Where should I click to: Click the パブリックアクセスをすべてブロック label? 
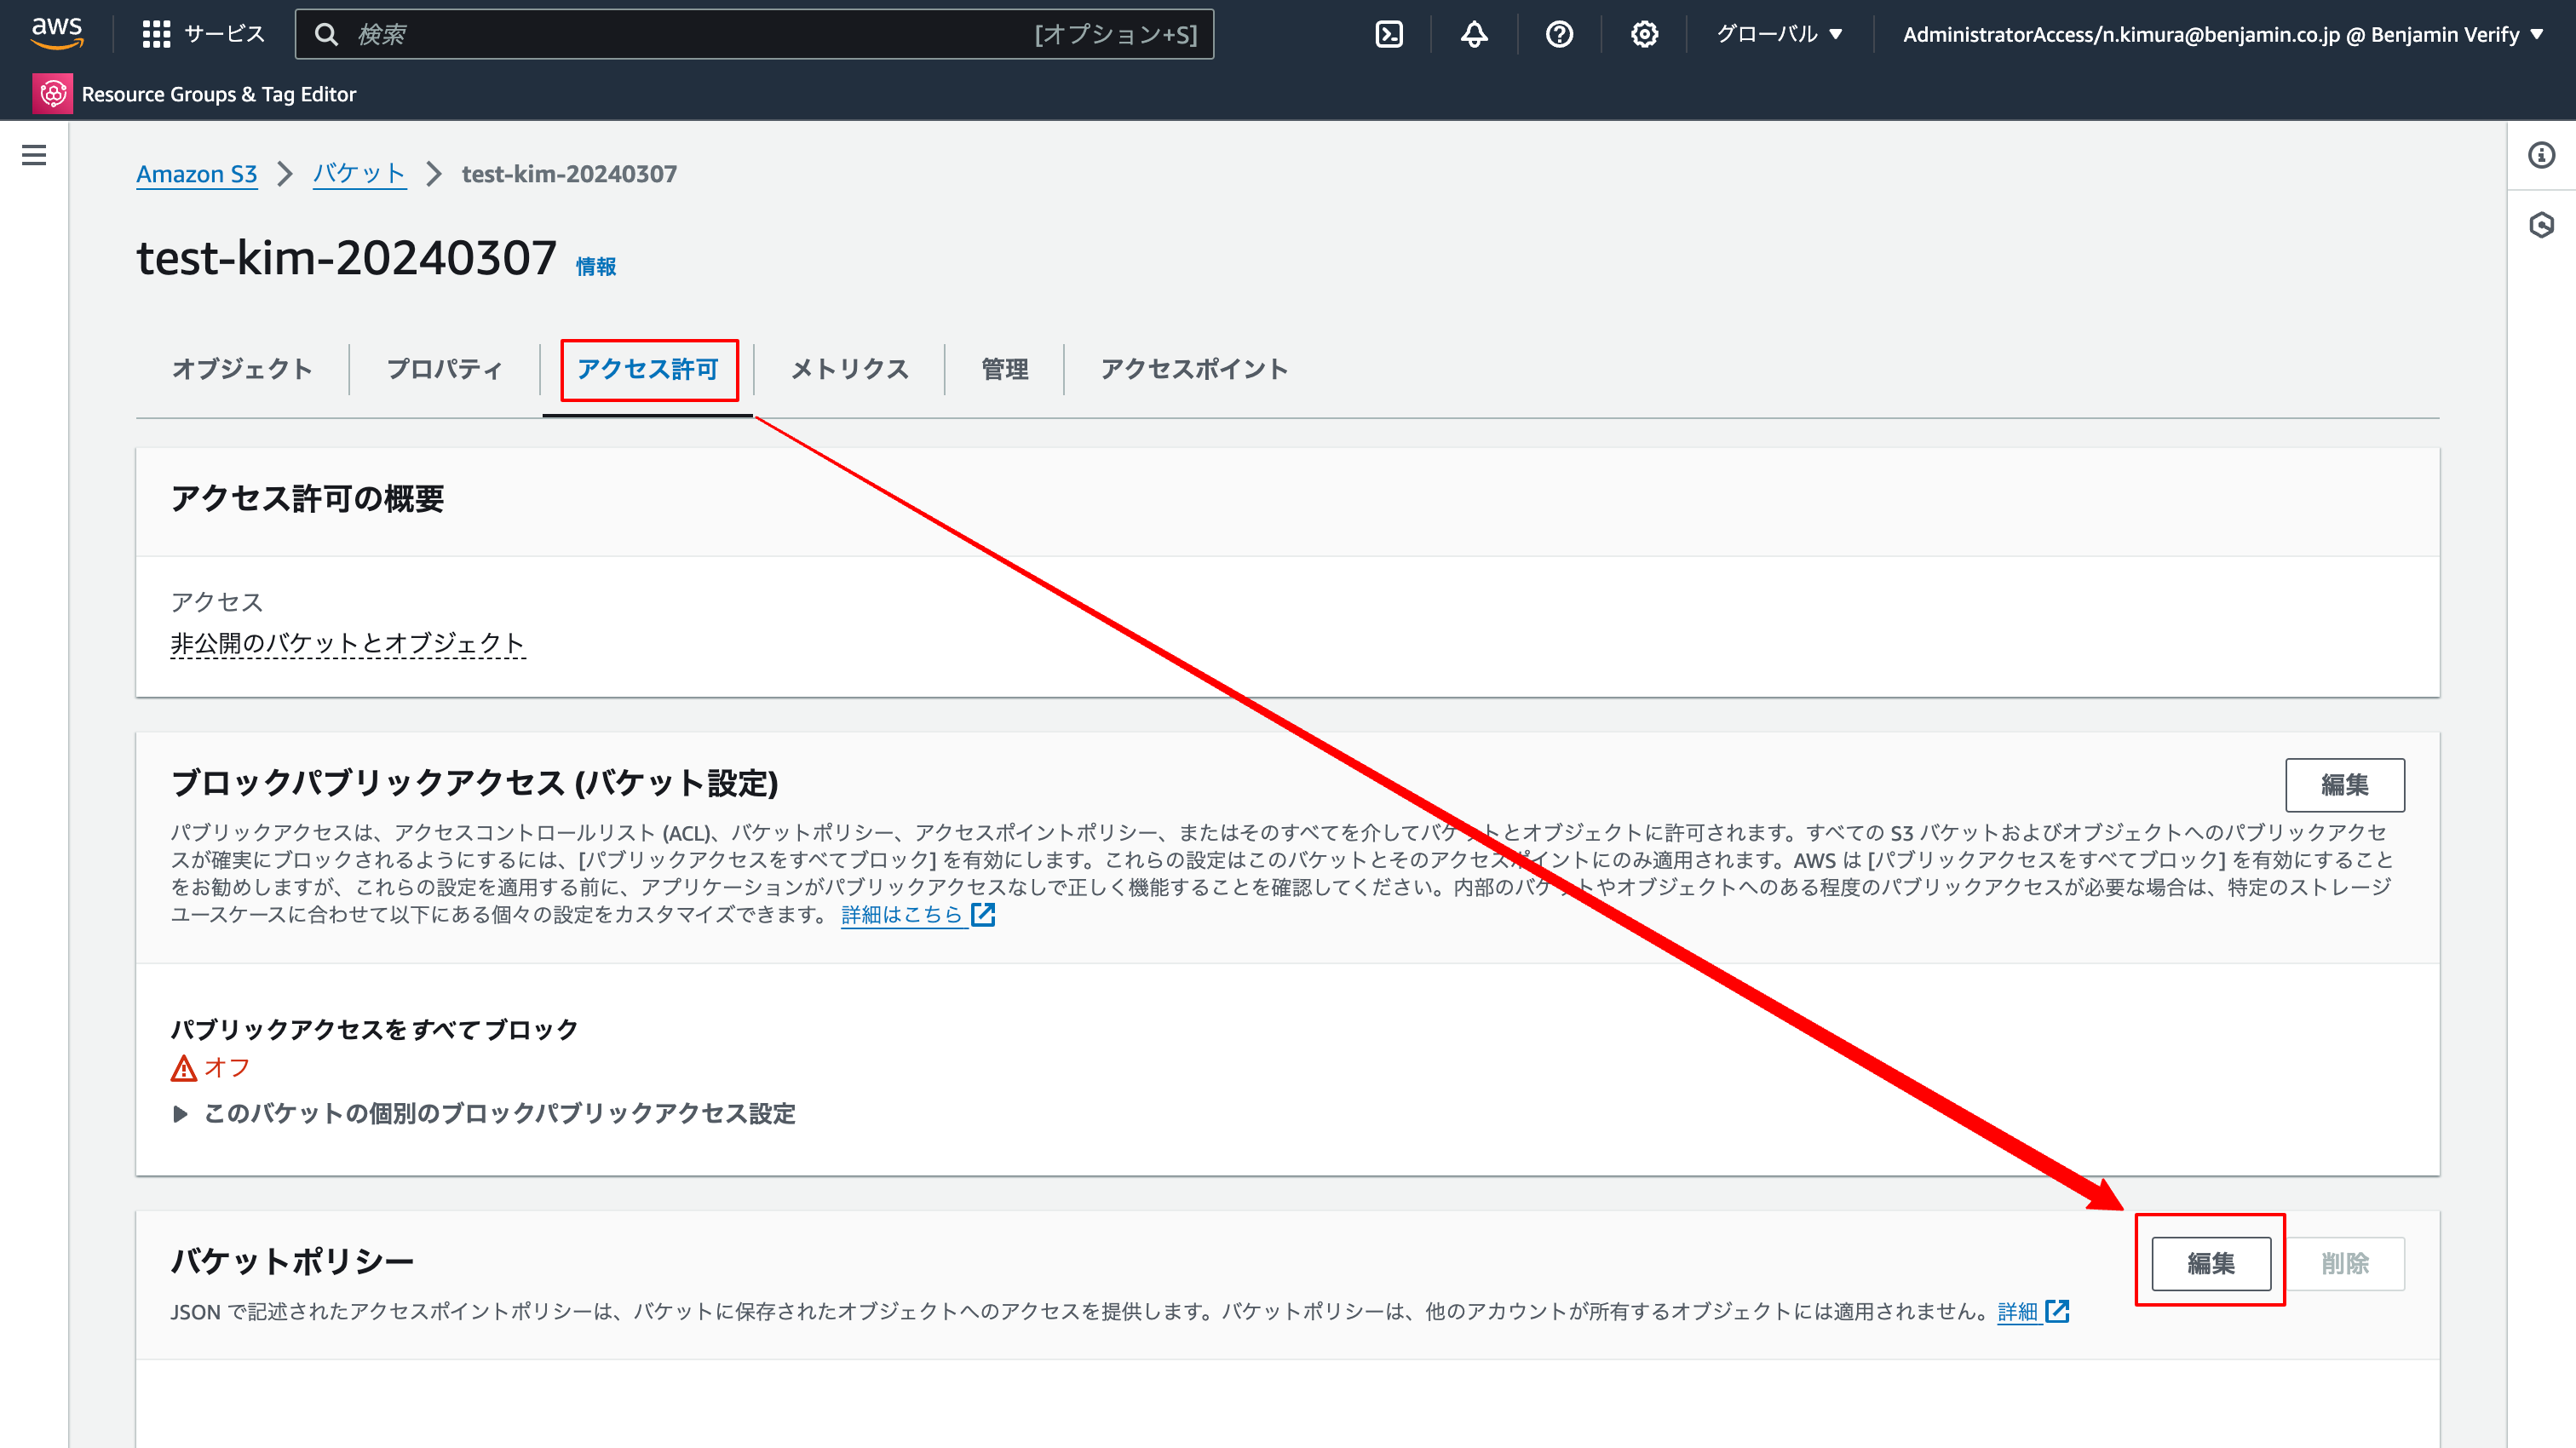coord(375,1029)
